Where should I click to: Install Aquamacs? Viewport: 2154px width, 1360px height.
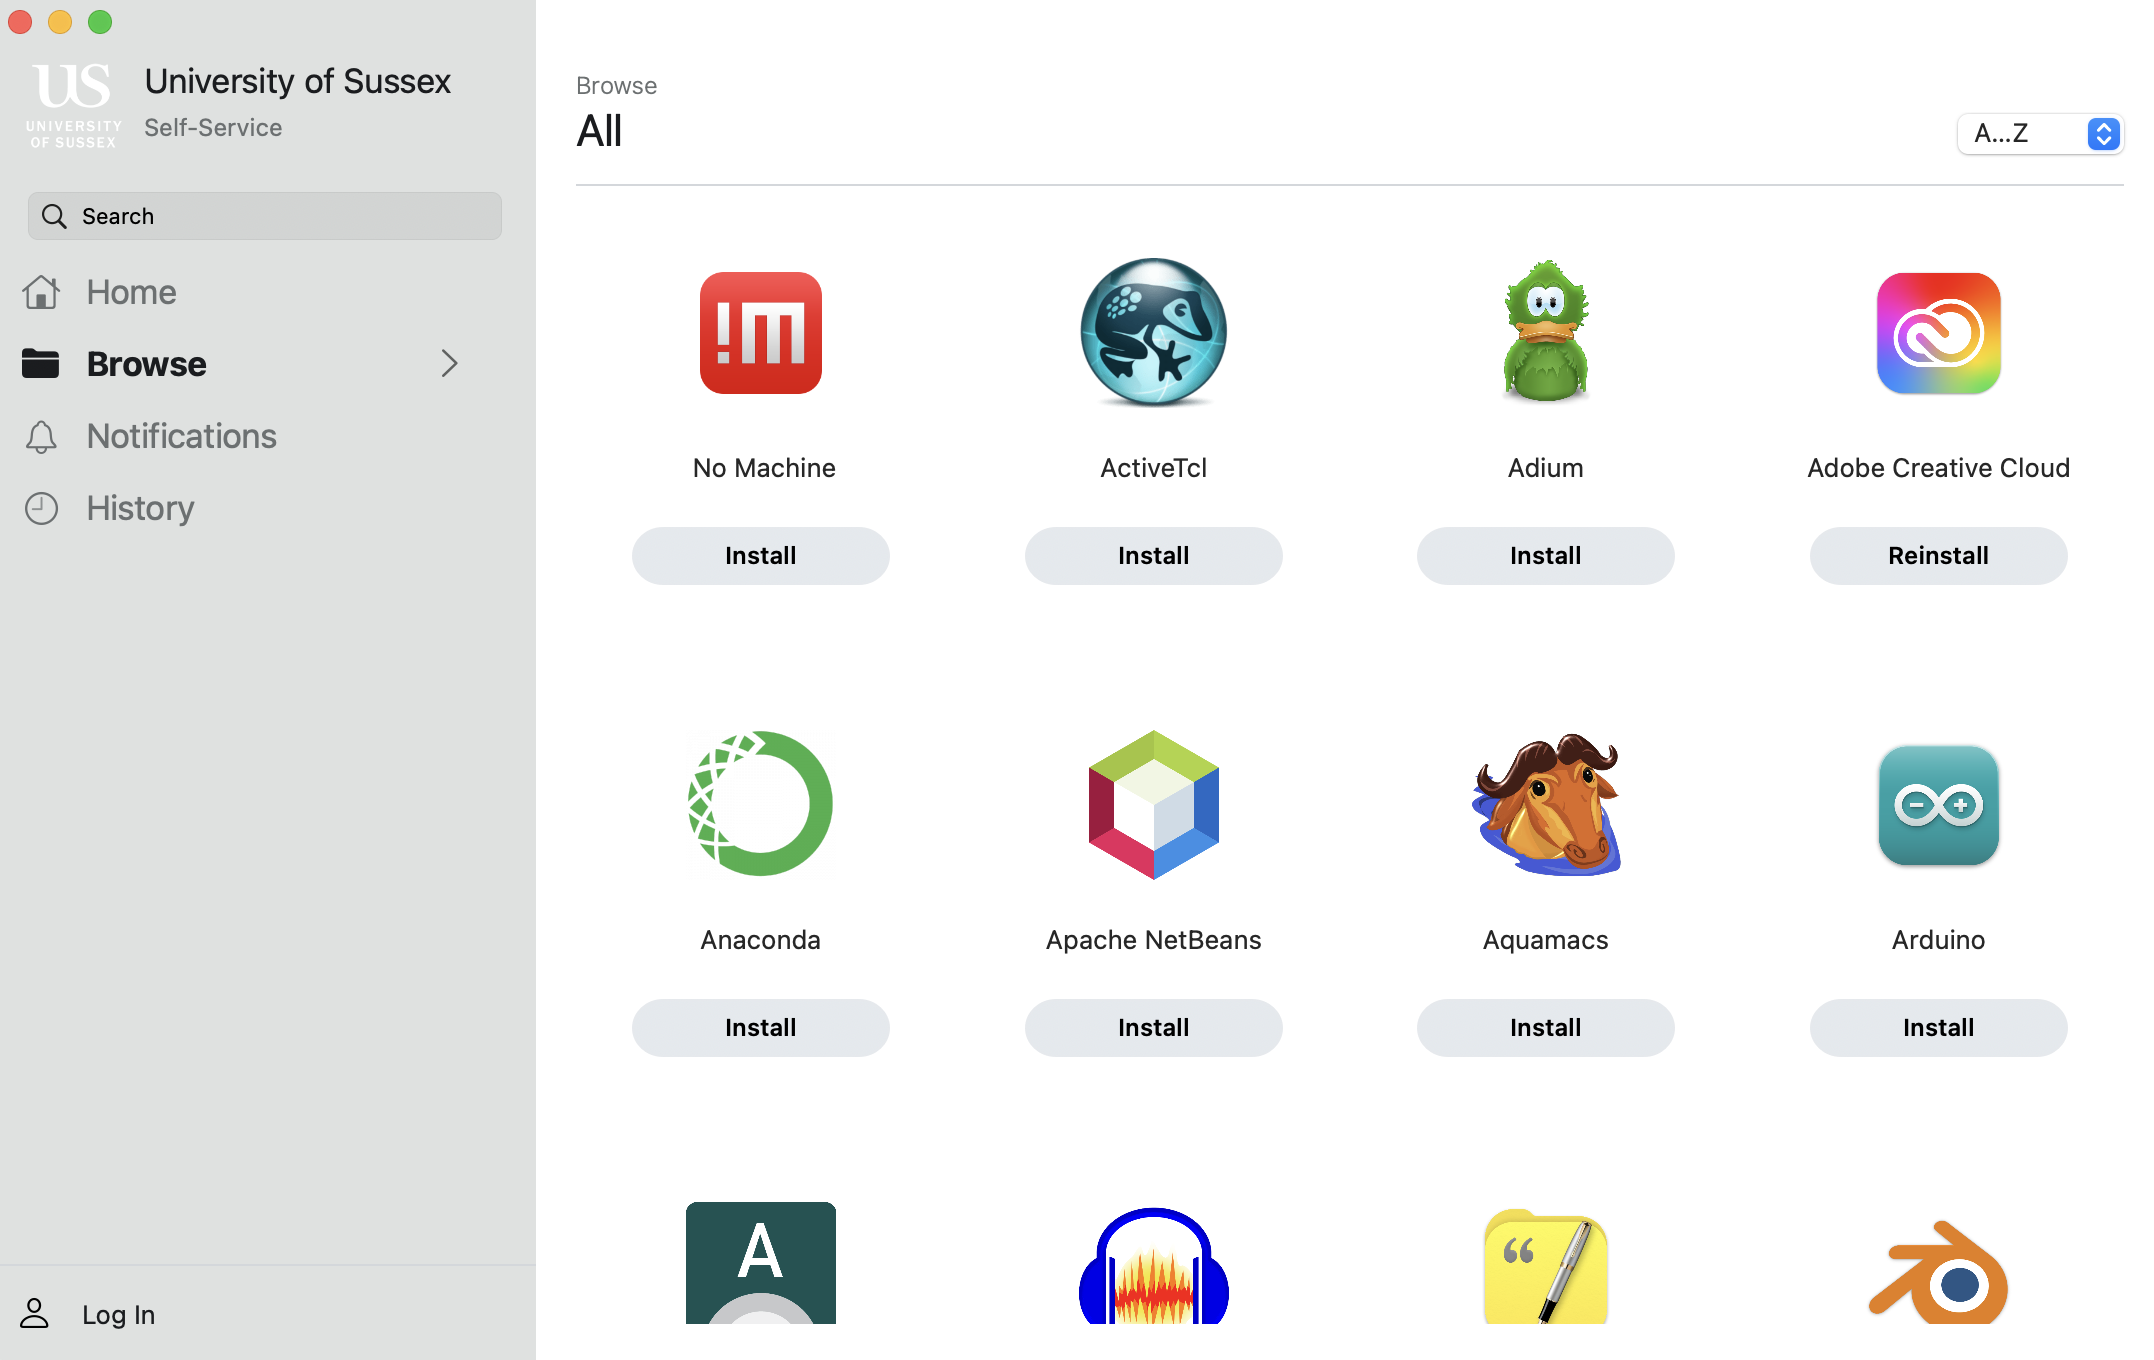click(x=1545, y=1028)
